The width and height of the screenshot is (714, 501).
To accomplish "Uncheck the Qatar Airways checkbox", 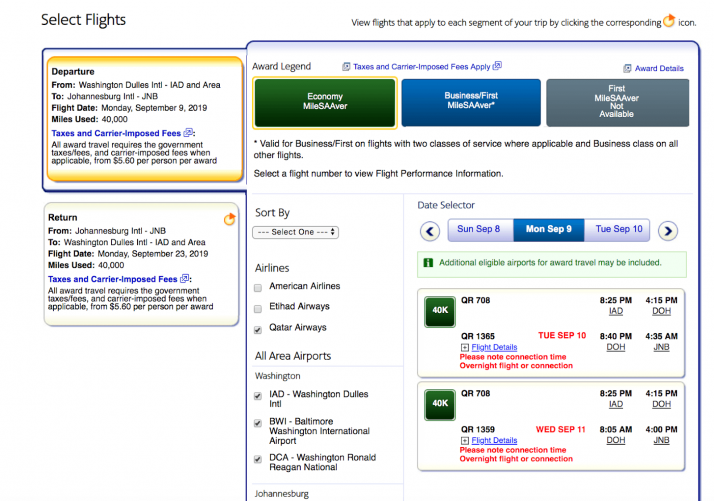I will (x=259, y=328).
